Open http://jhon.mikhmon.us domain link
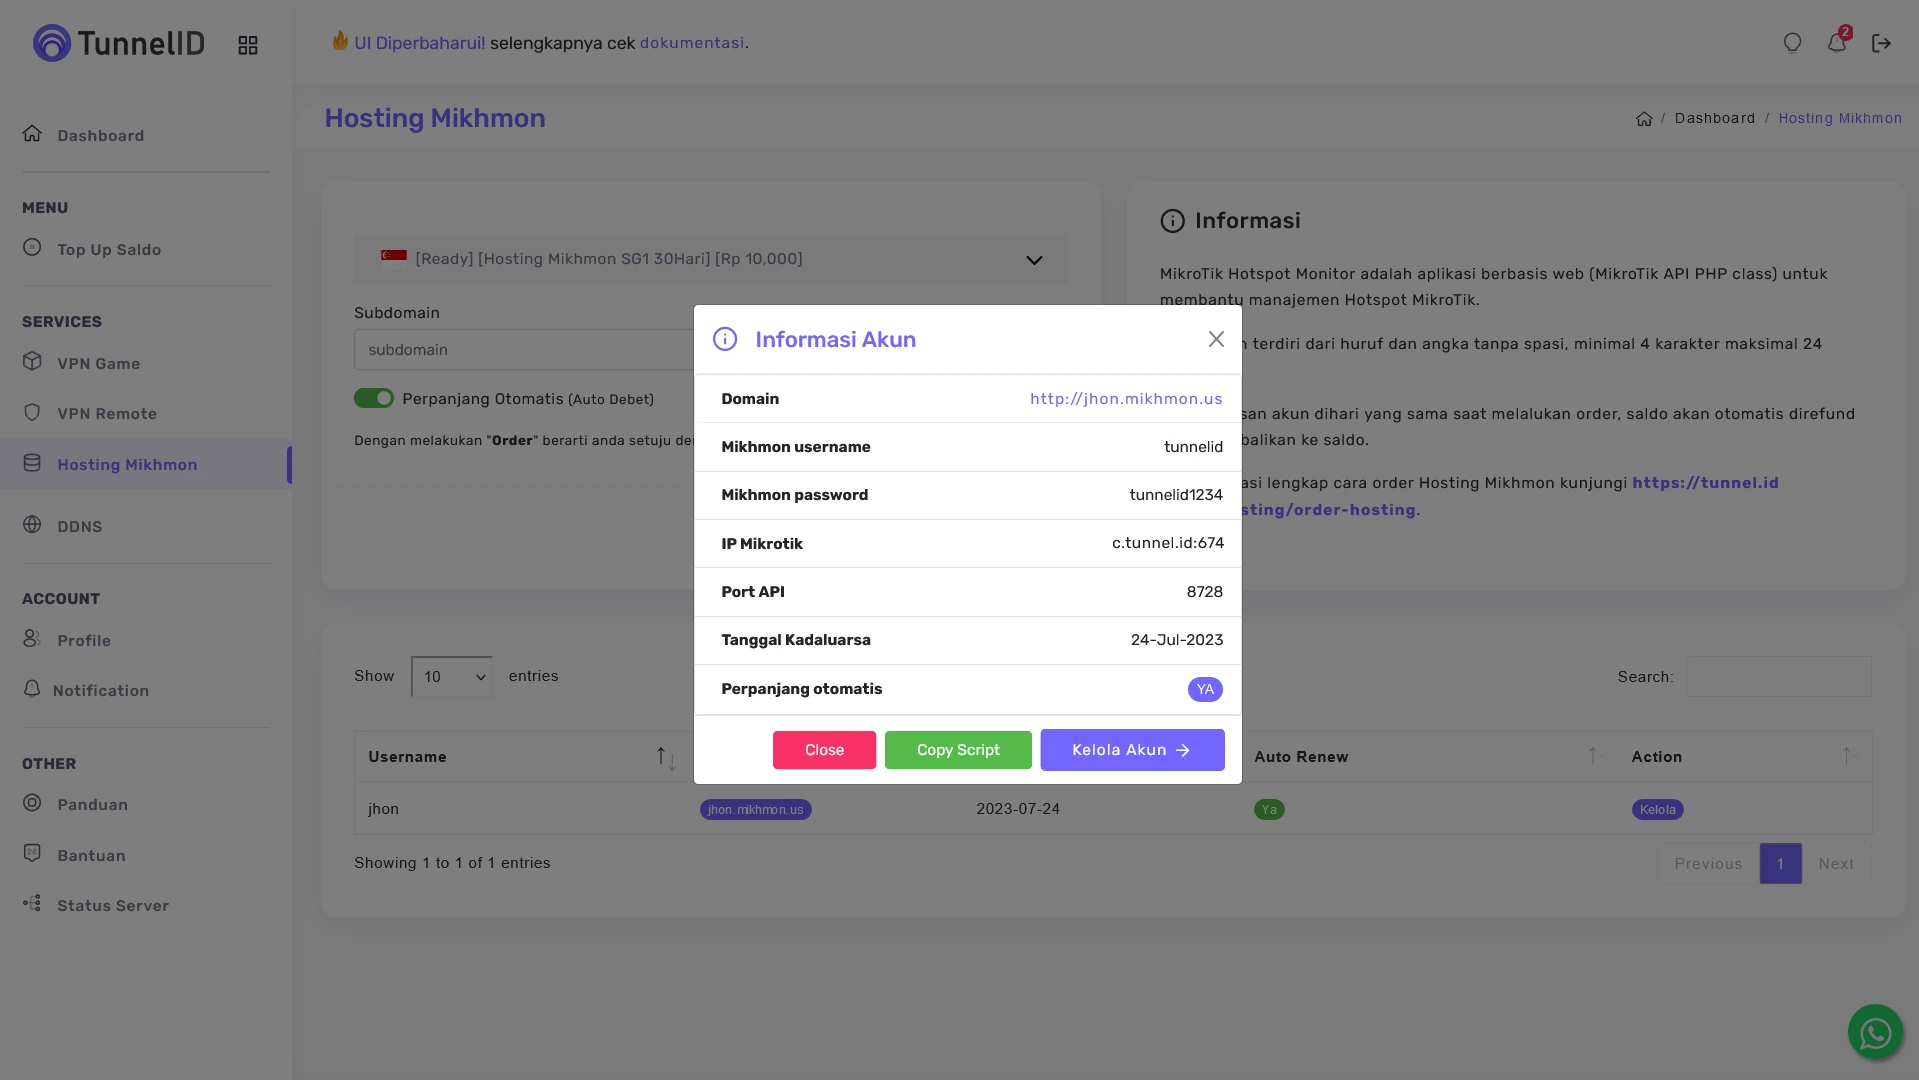The width and height of the screenshot is (1919, 1080). tap(1126, 399)
